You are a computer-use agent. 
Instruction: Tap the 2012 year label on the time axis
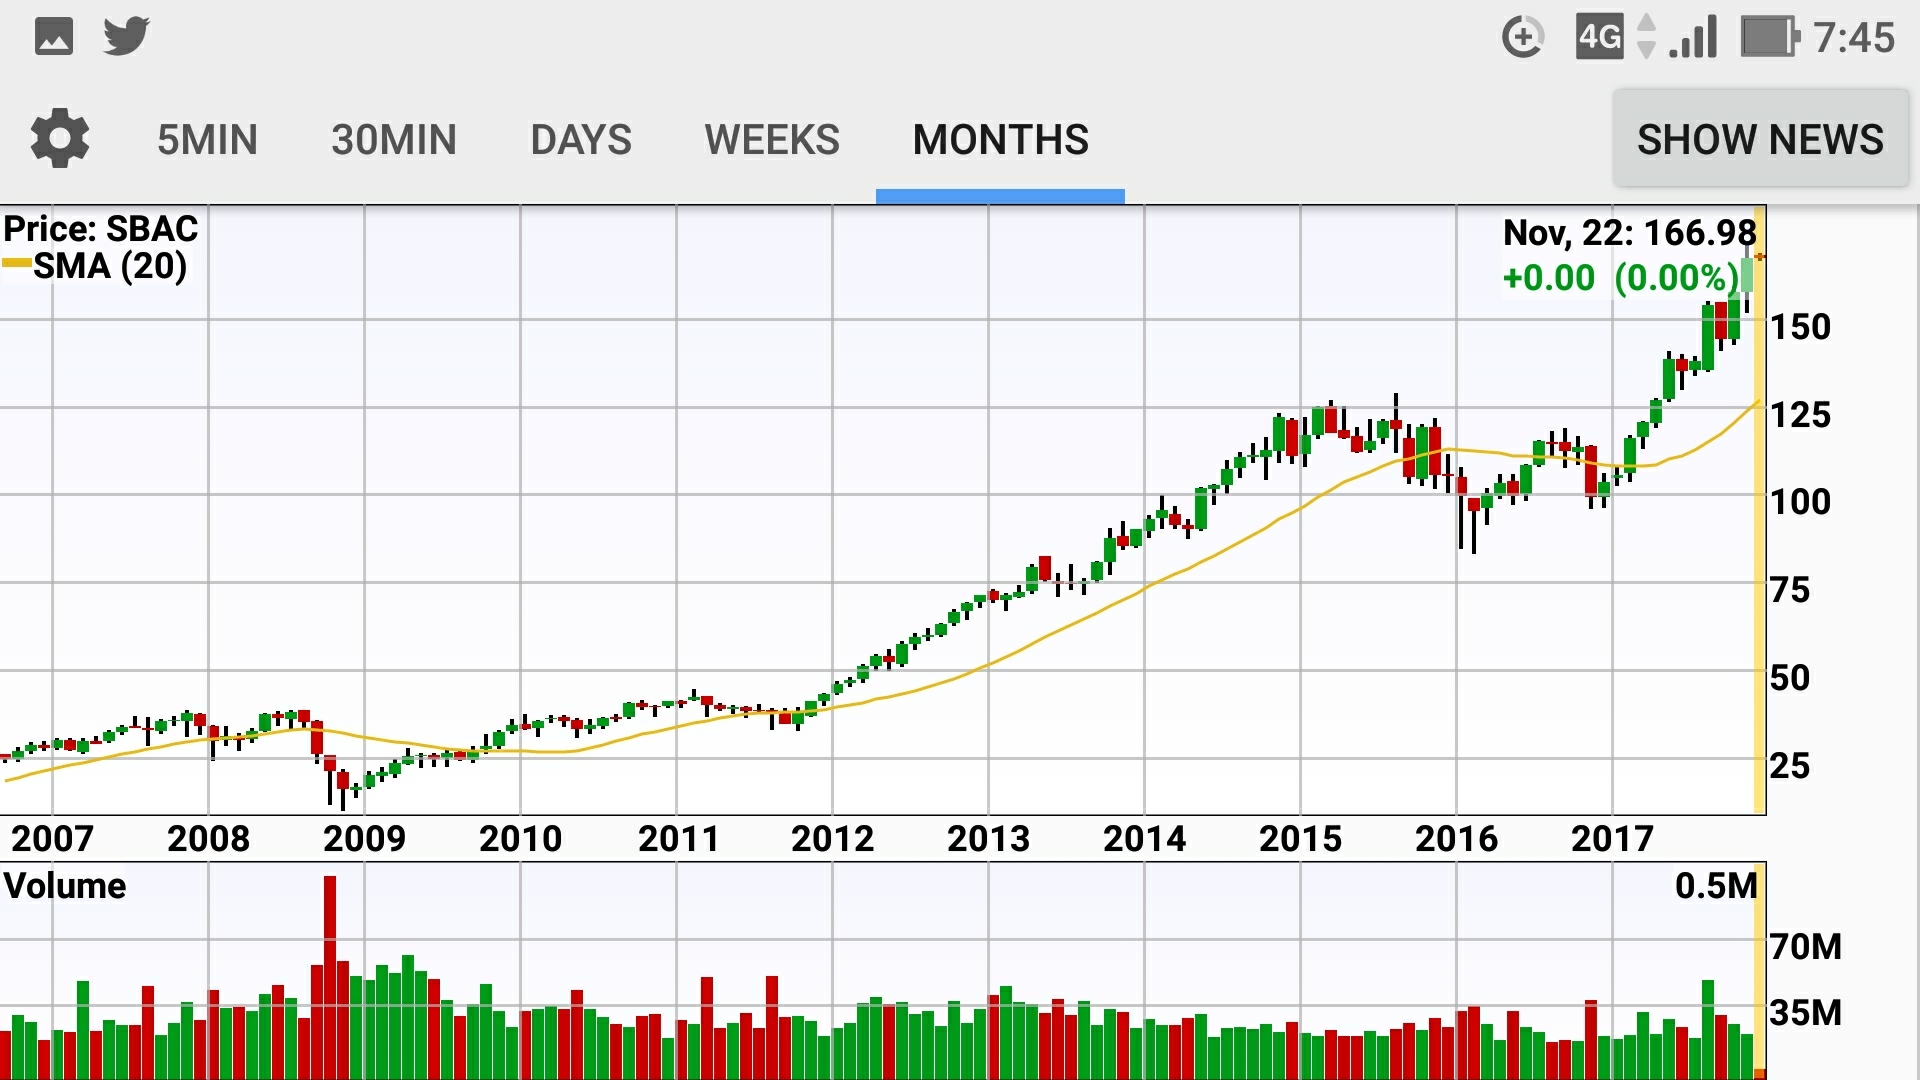[x=832, y=838]
